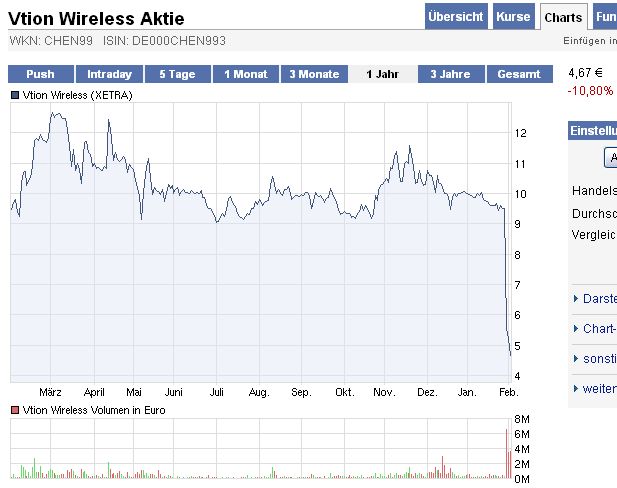Expand the Darste... settings section
This screenshot has width=617, height=488.
click(595, 299)
